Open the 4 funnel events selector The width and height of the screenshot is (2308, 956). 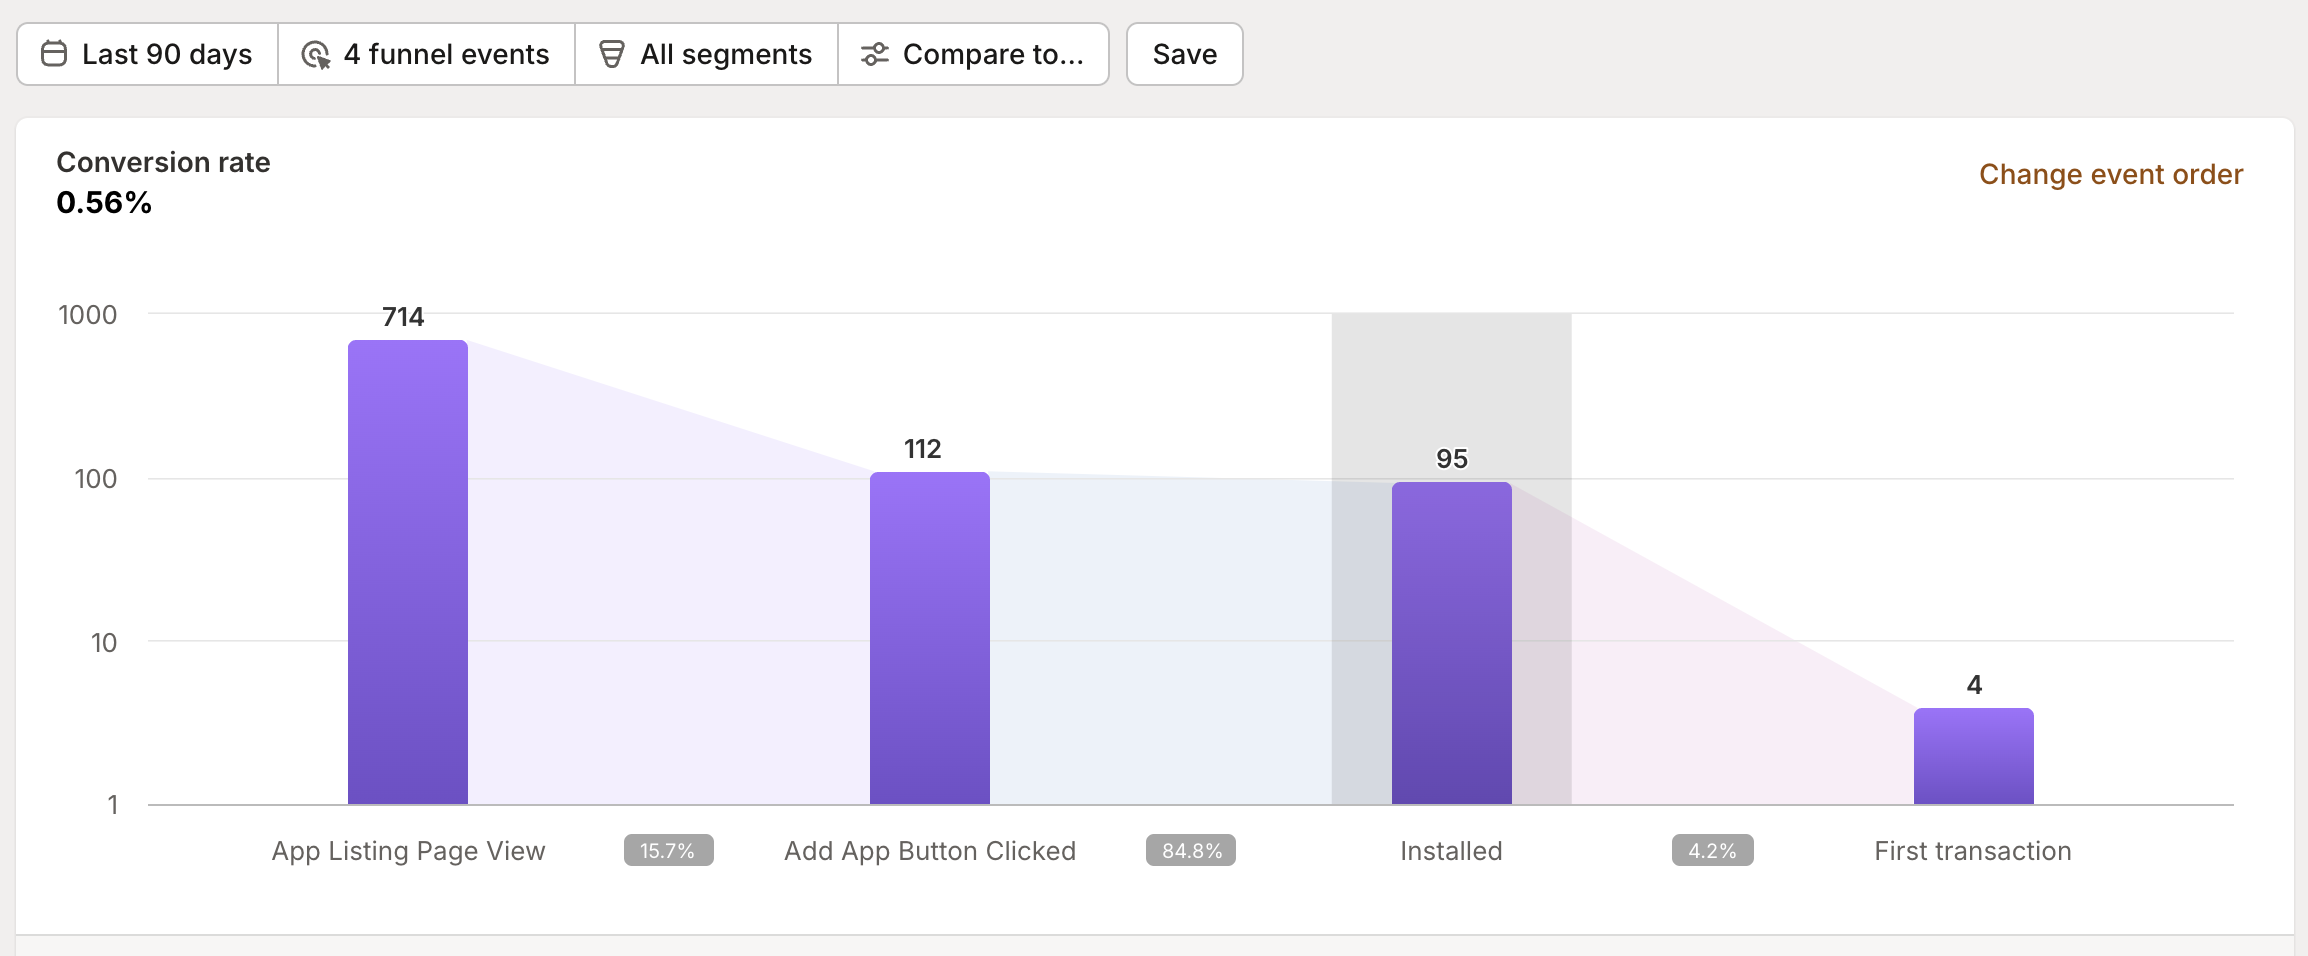[427, 54]
